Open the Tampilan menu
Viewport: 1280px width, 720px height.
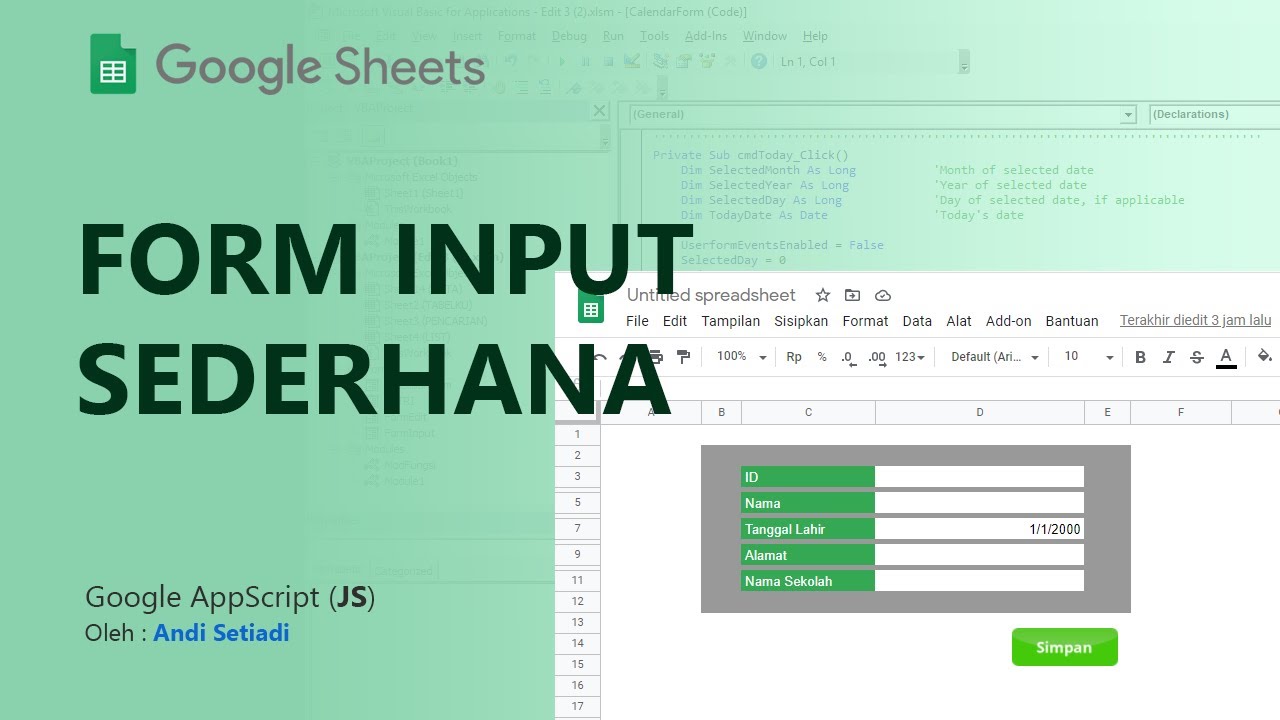click(731, 321)
